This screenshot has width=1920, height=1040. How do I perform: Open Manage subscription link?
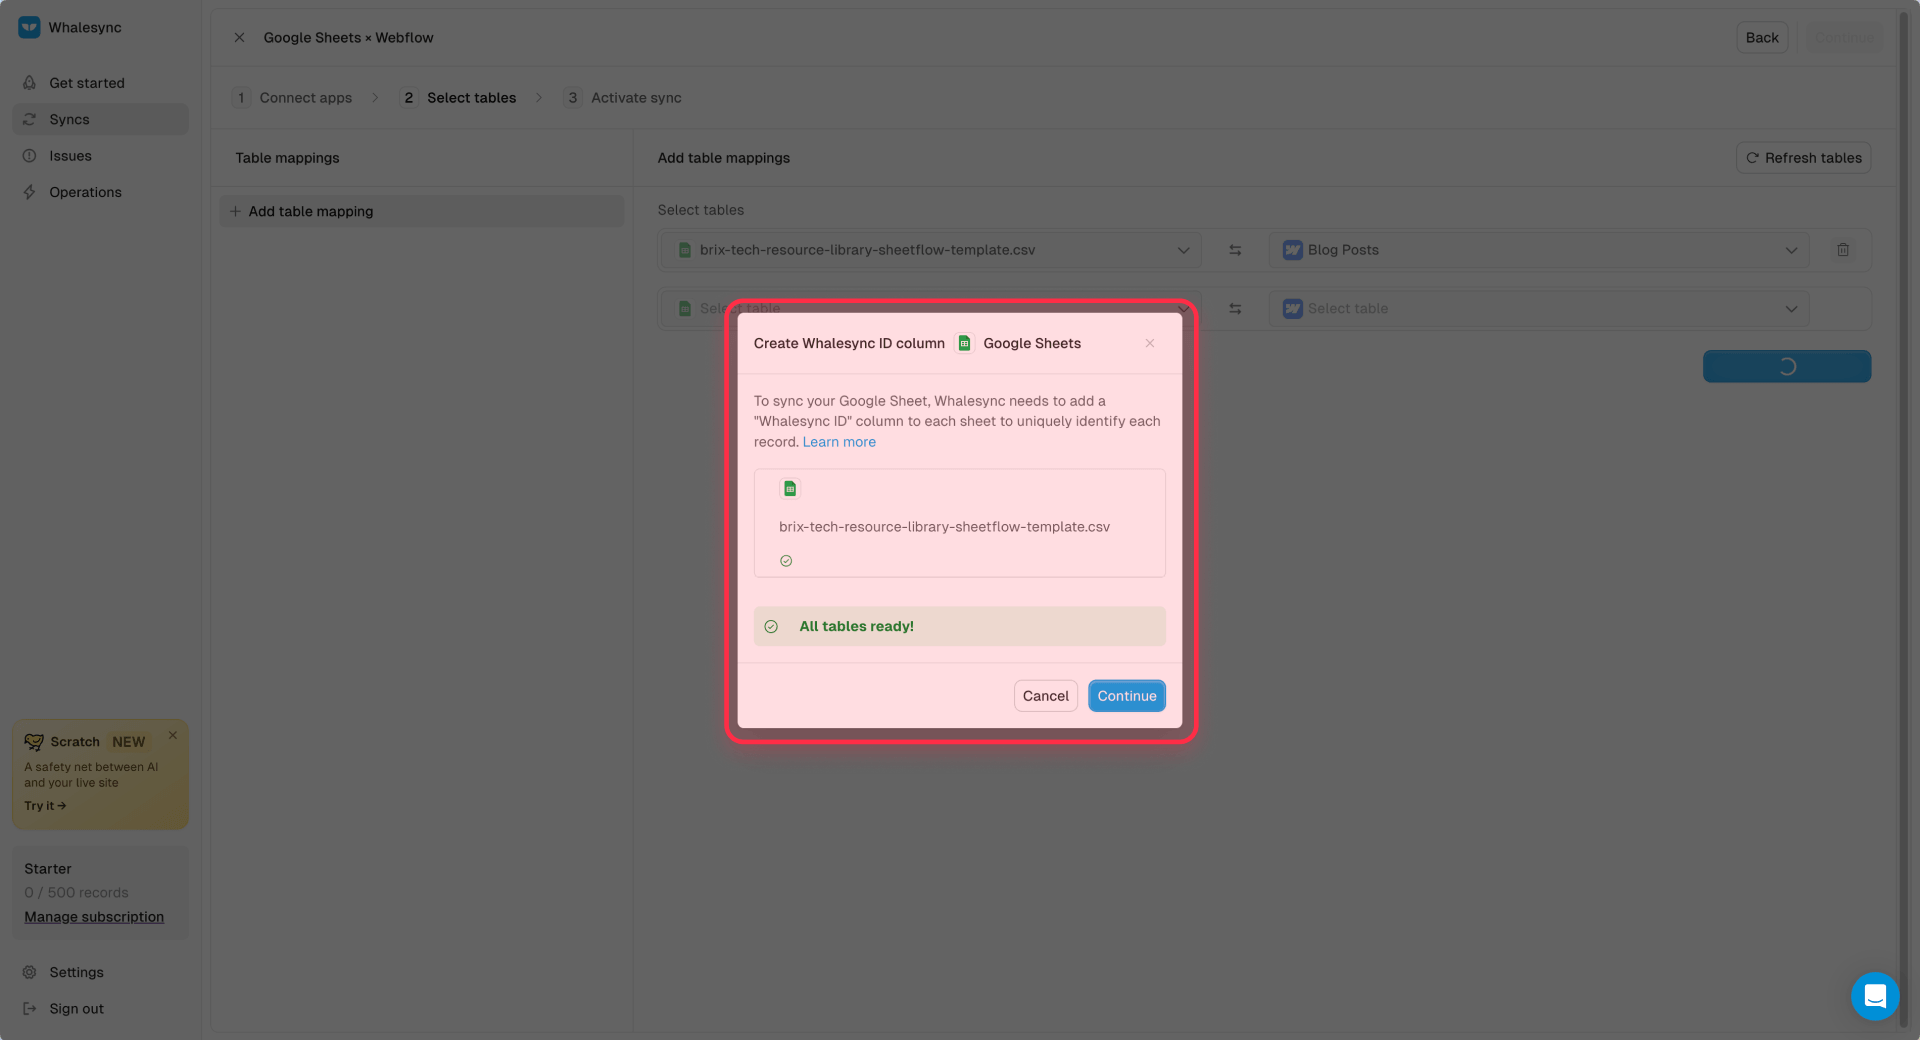[x=94, y=917]
